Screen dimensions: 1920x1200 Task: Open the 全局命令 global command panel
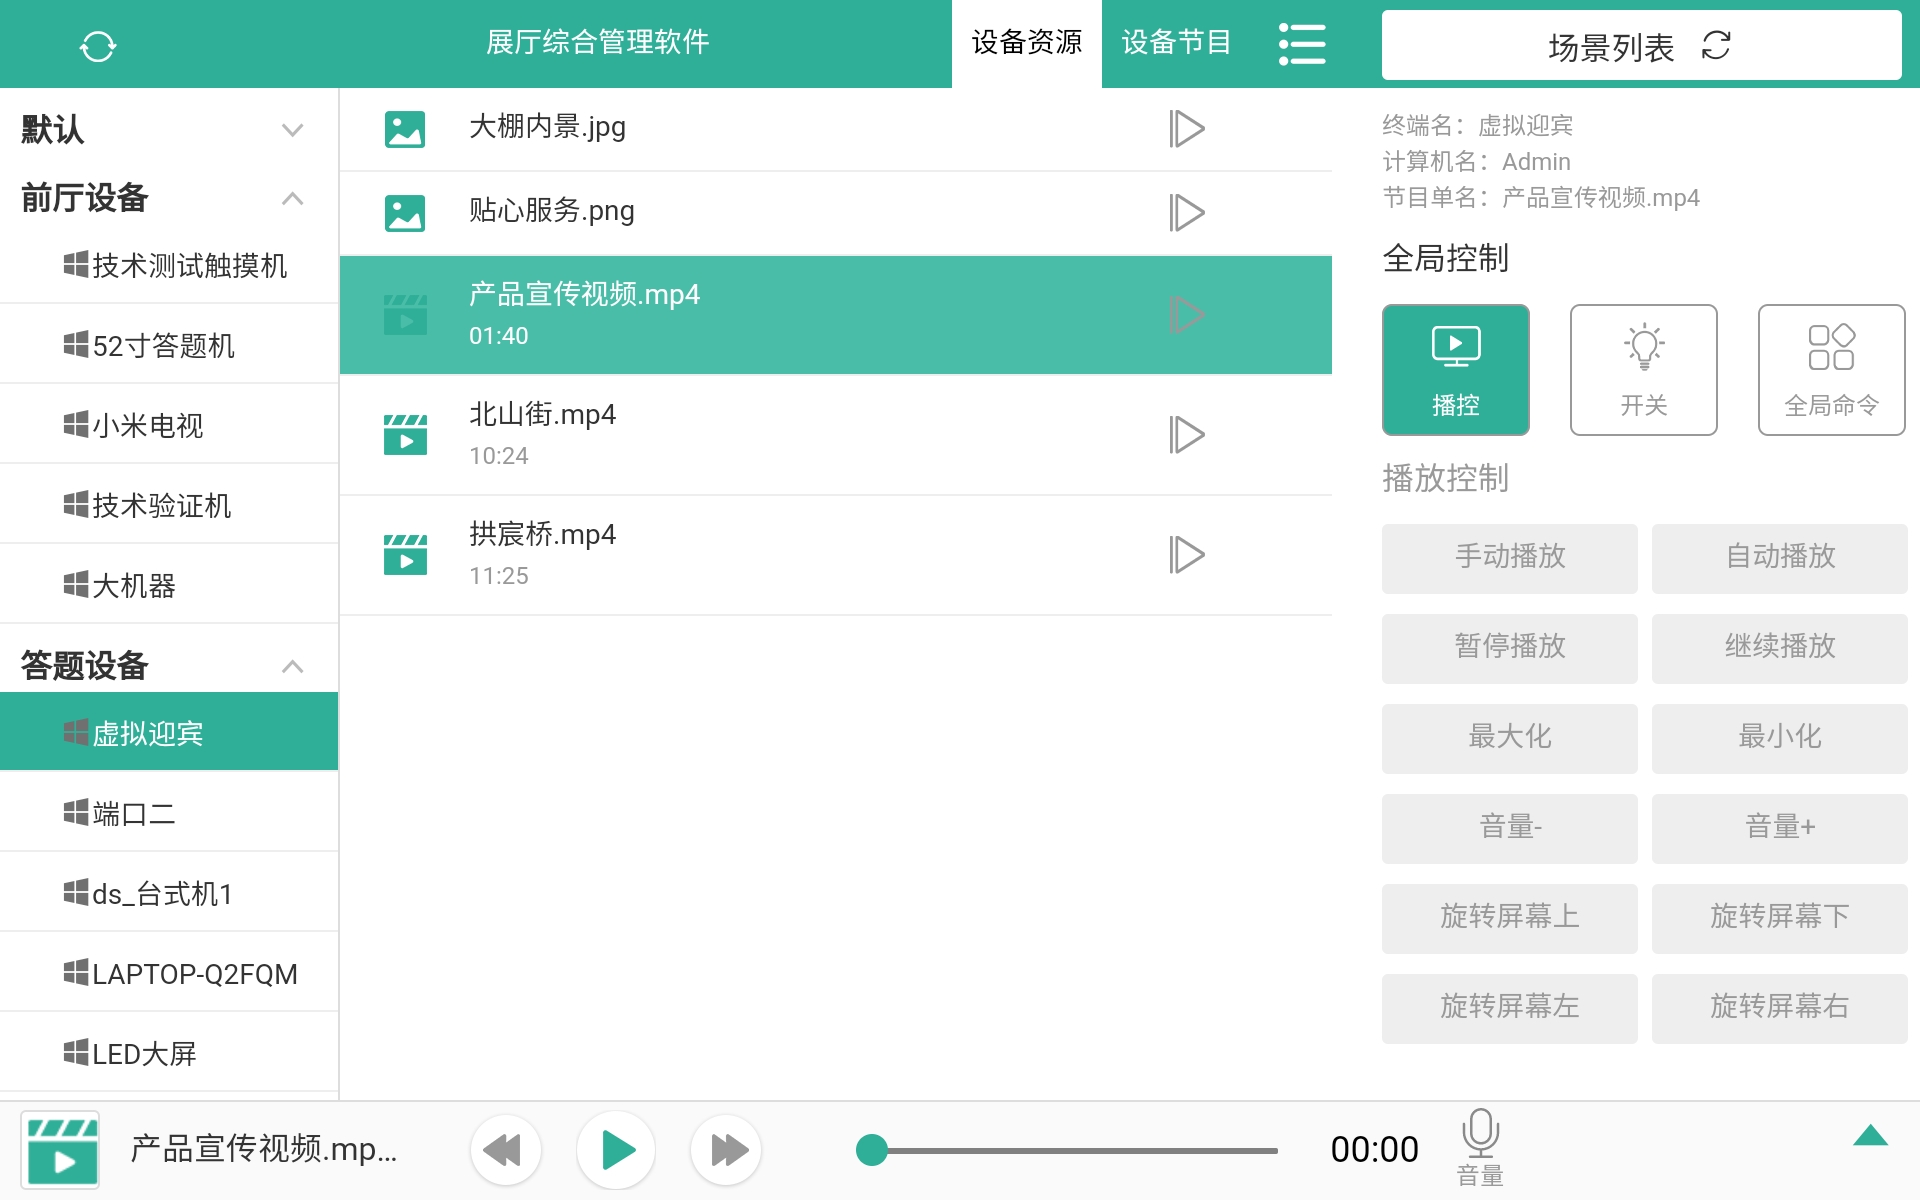[x=1830, y=368]
